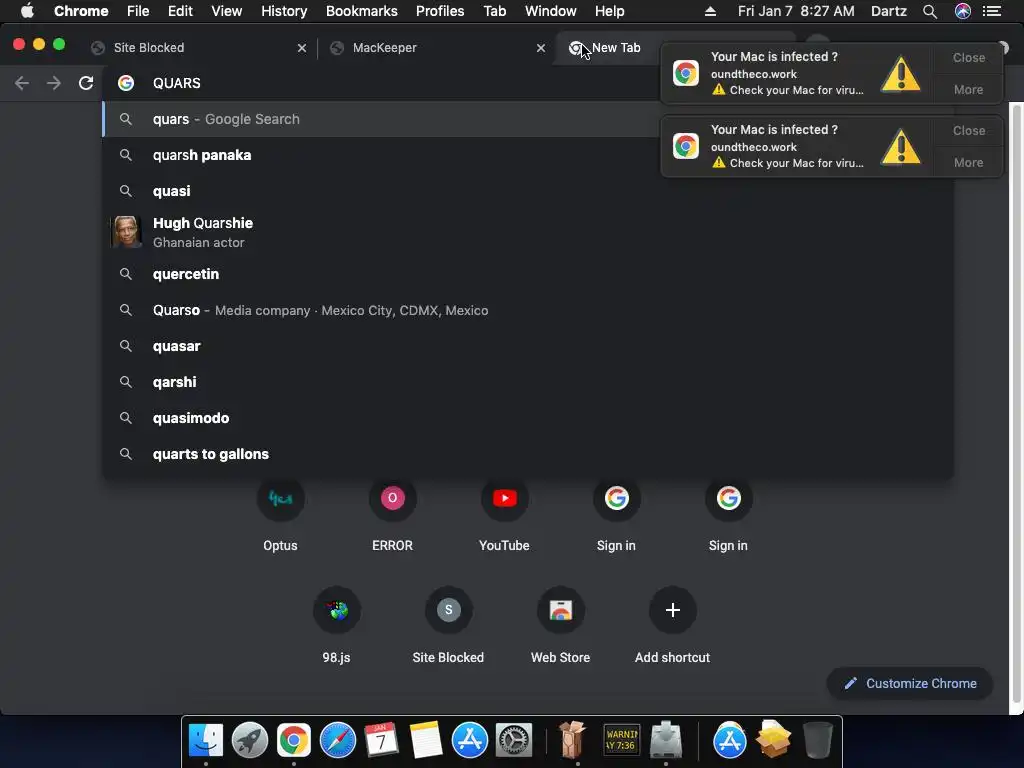Open the 98.js shortcut

coord(337,611)
